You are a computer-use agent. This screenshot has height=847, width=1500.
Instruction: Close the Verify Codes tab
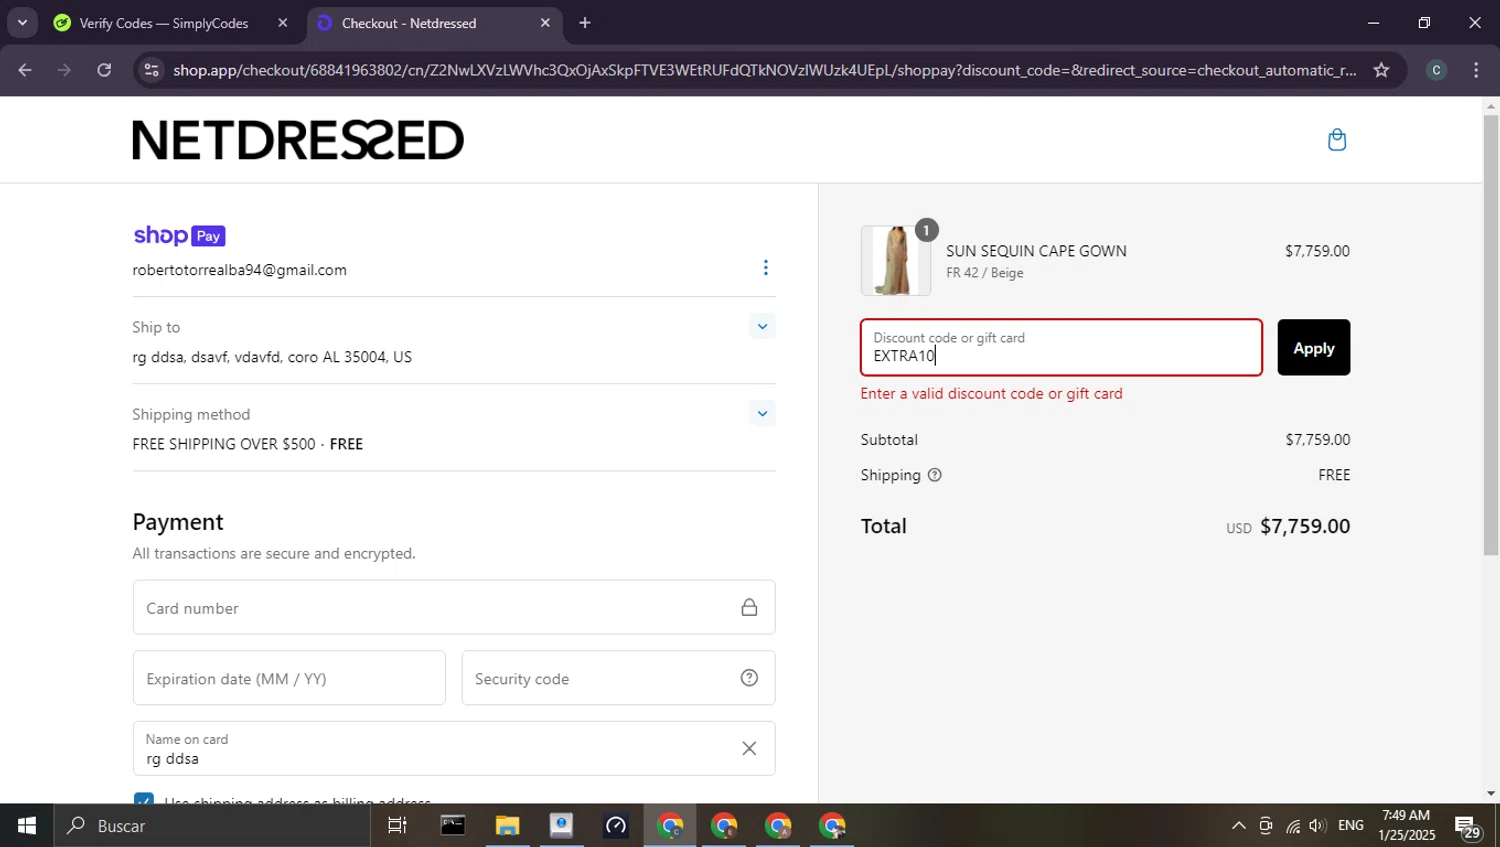click(x=283, y=23)
